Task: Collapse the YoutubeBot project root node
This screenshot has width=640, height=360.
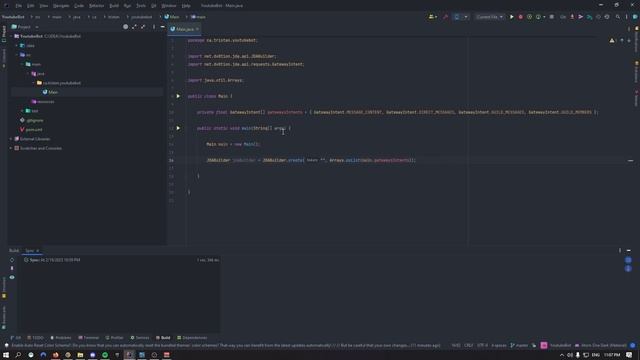Action: 11,36
